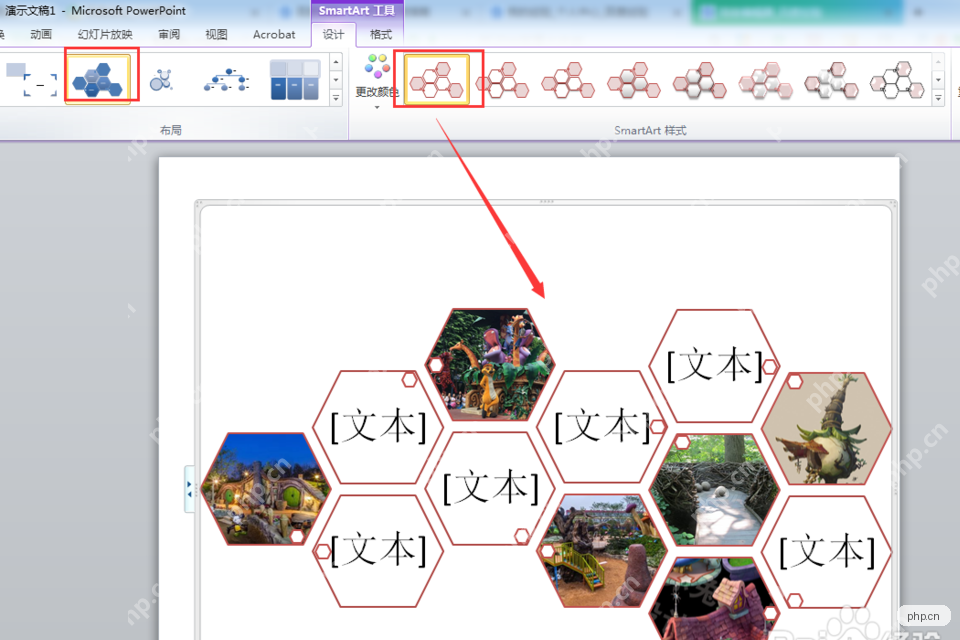
Task: Expand the SmartArt styles gallery
Action: pyautogui.click(x=938, y=98)
